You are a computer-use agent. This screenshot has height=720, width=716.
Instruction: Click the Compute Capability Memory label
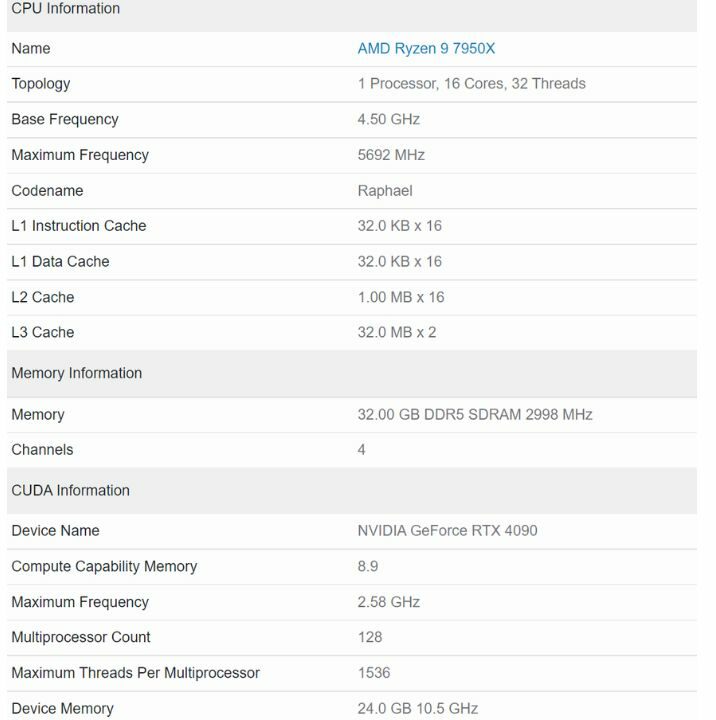(104, 566)
